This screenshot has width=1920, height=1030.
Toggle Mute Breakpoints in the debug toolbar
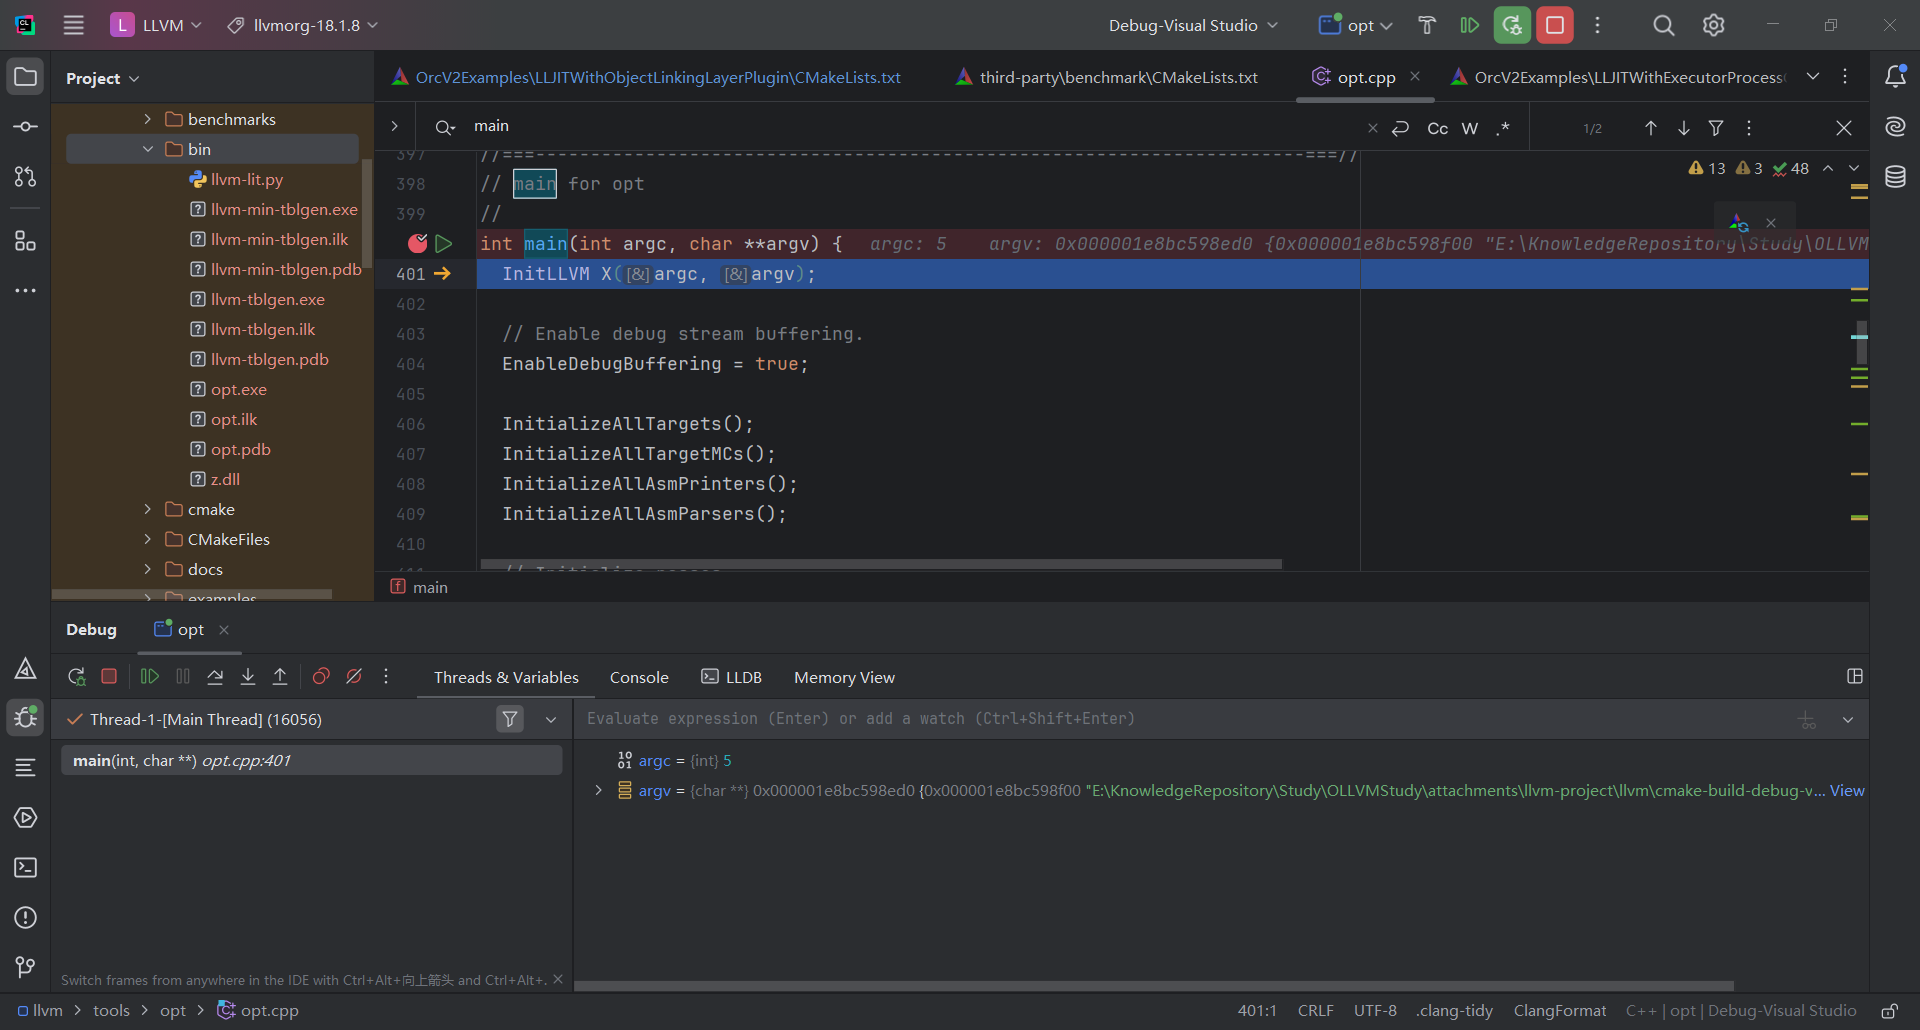point(354,677)
